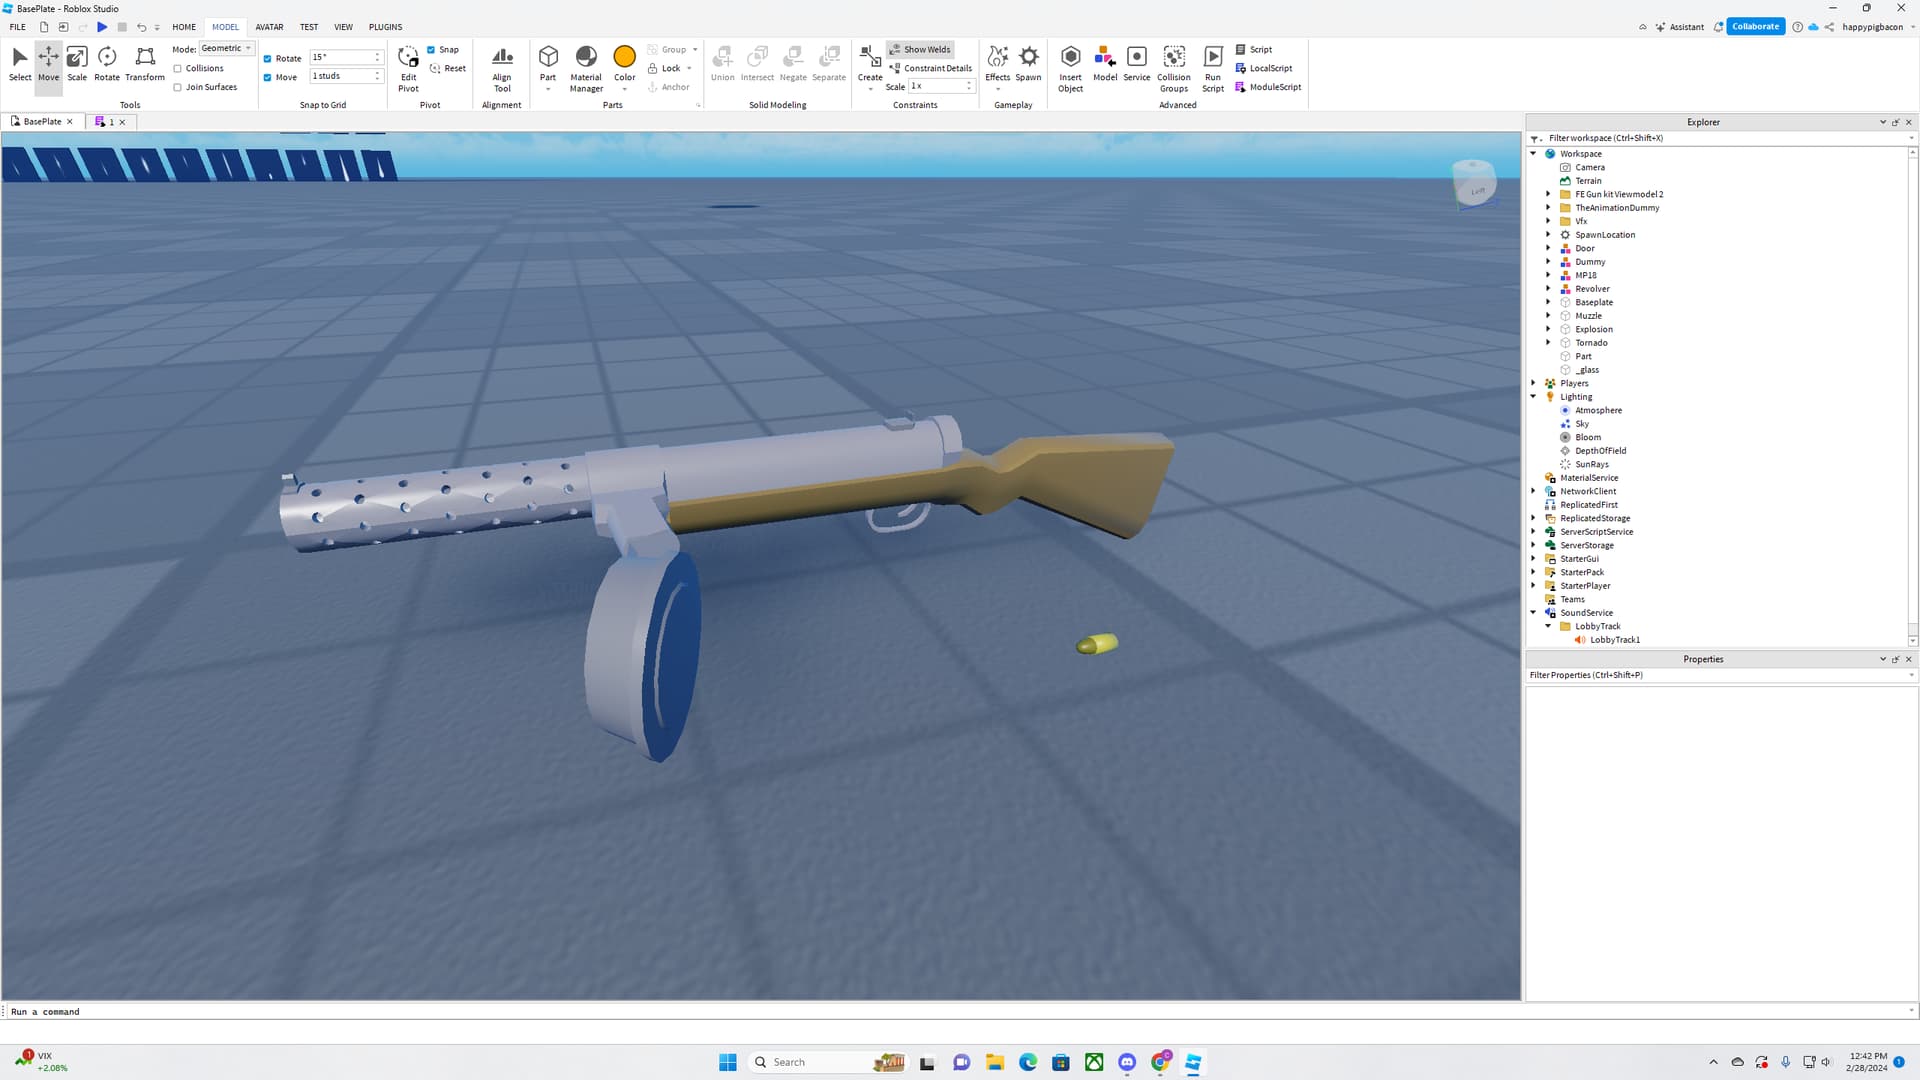Check the Join Surfaces option
The height and width of the screenshot is (1080, 1920).
click(178, 87)
